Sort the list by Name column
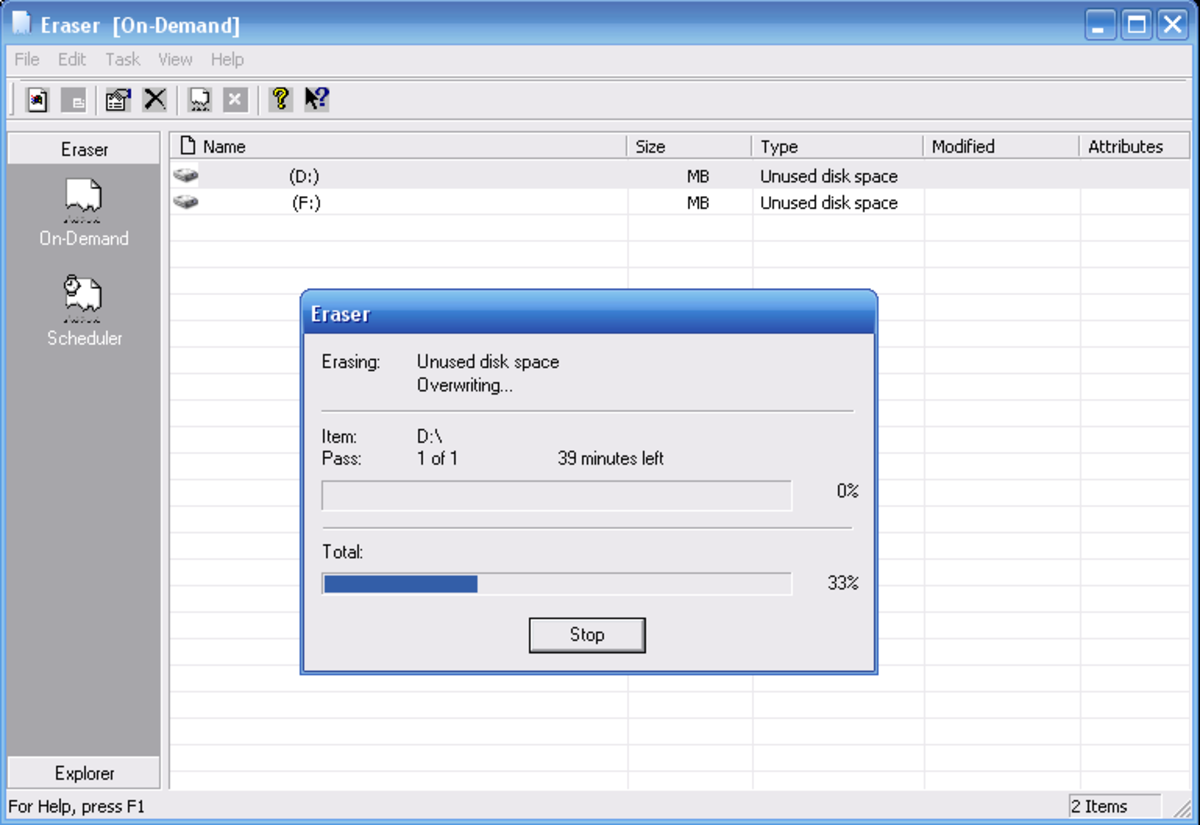This screenshot has height=825, width=1200. [398, 146]
